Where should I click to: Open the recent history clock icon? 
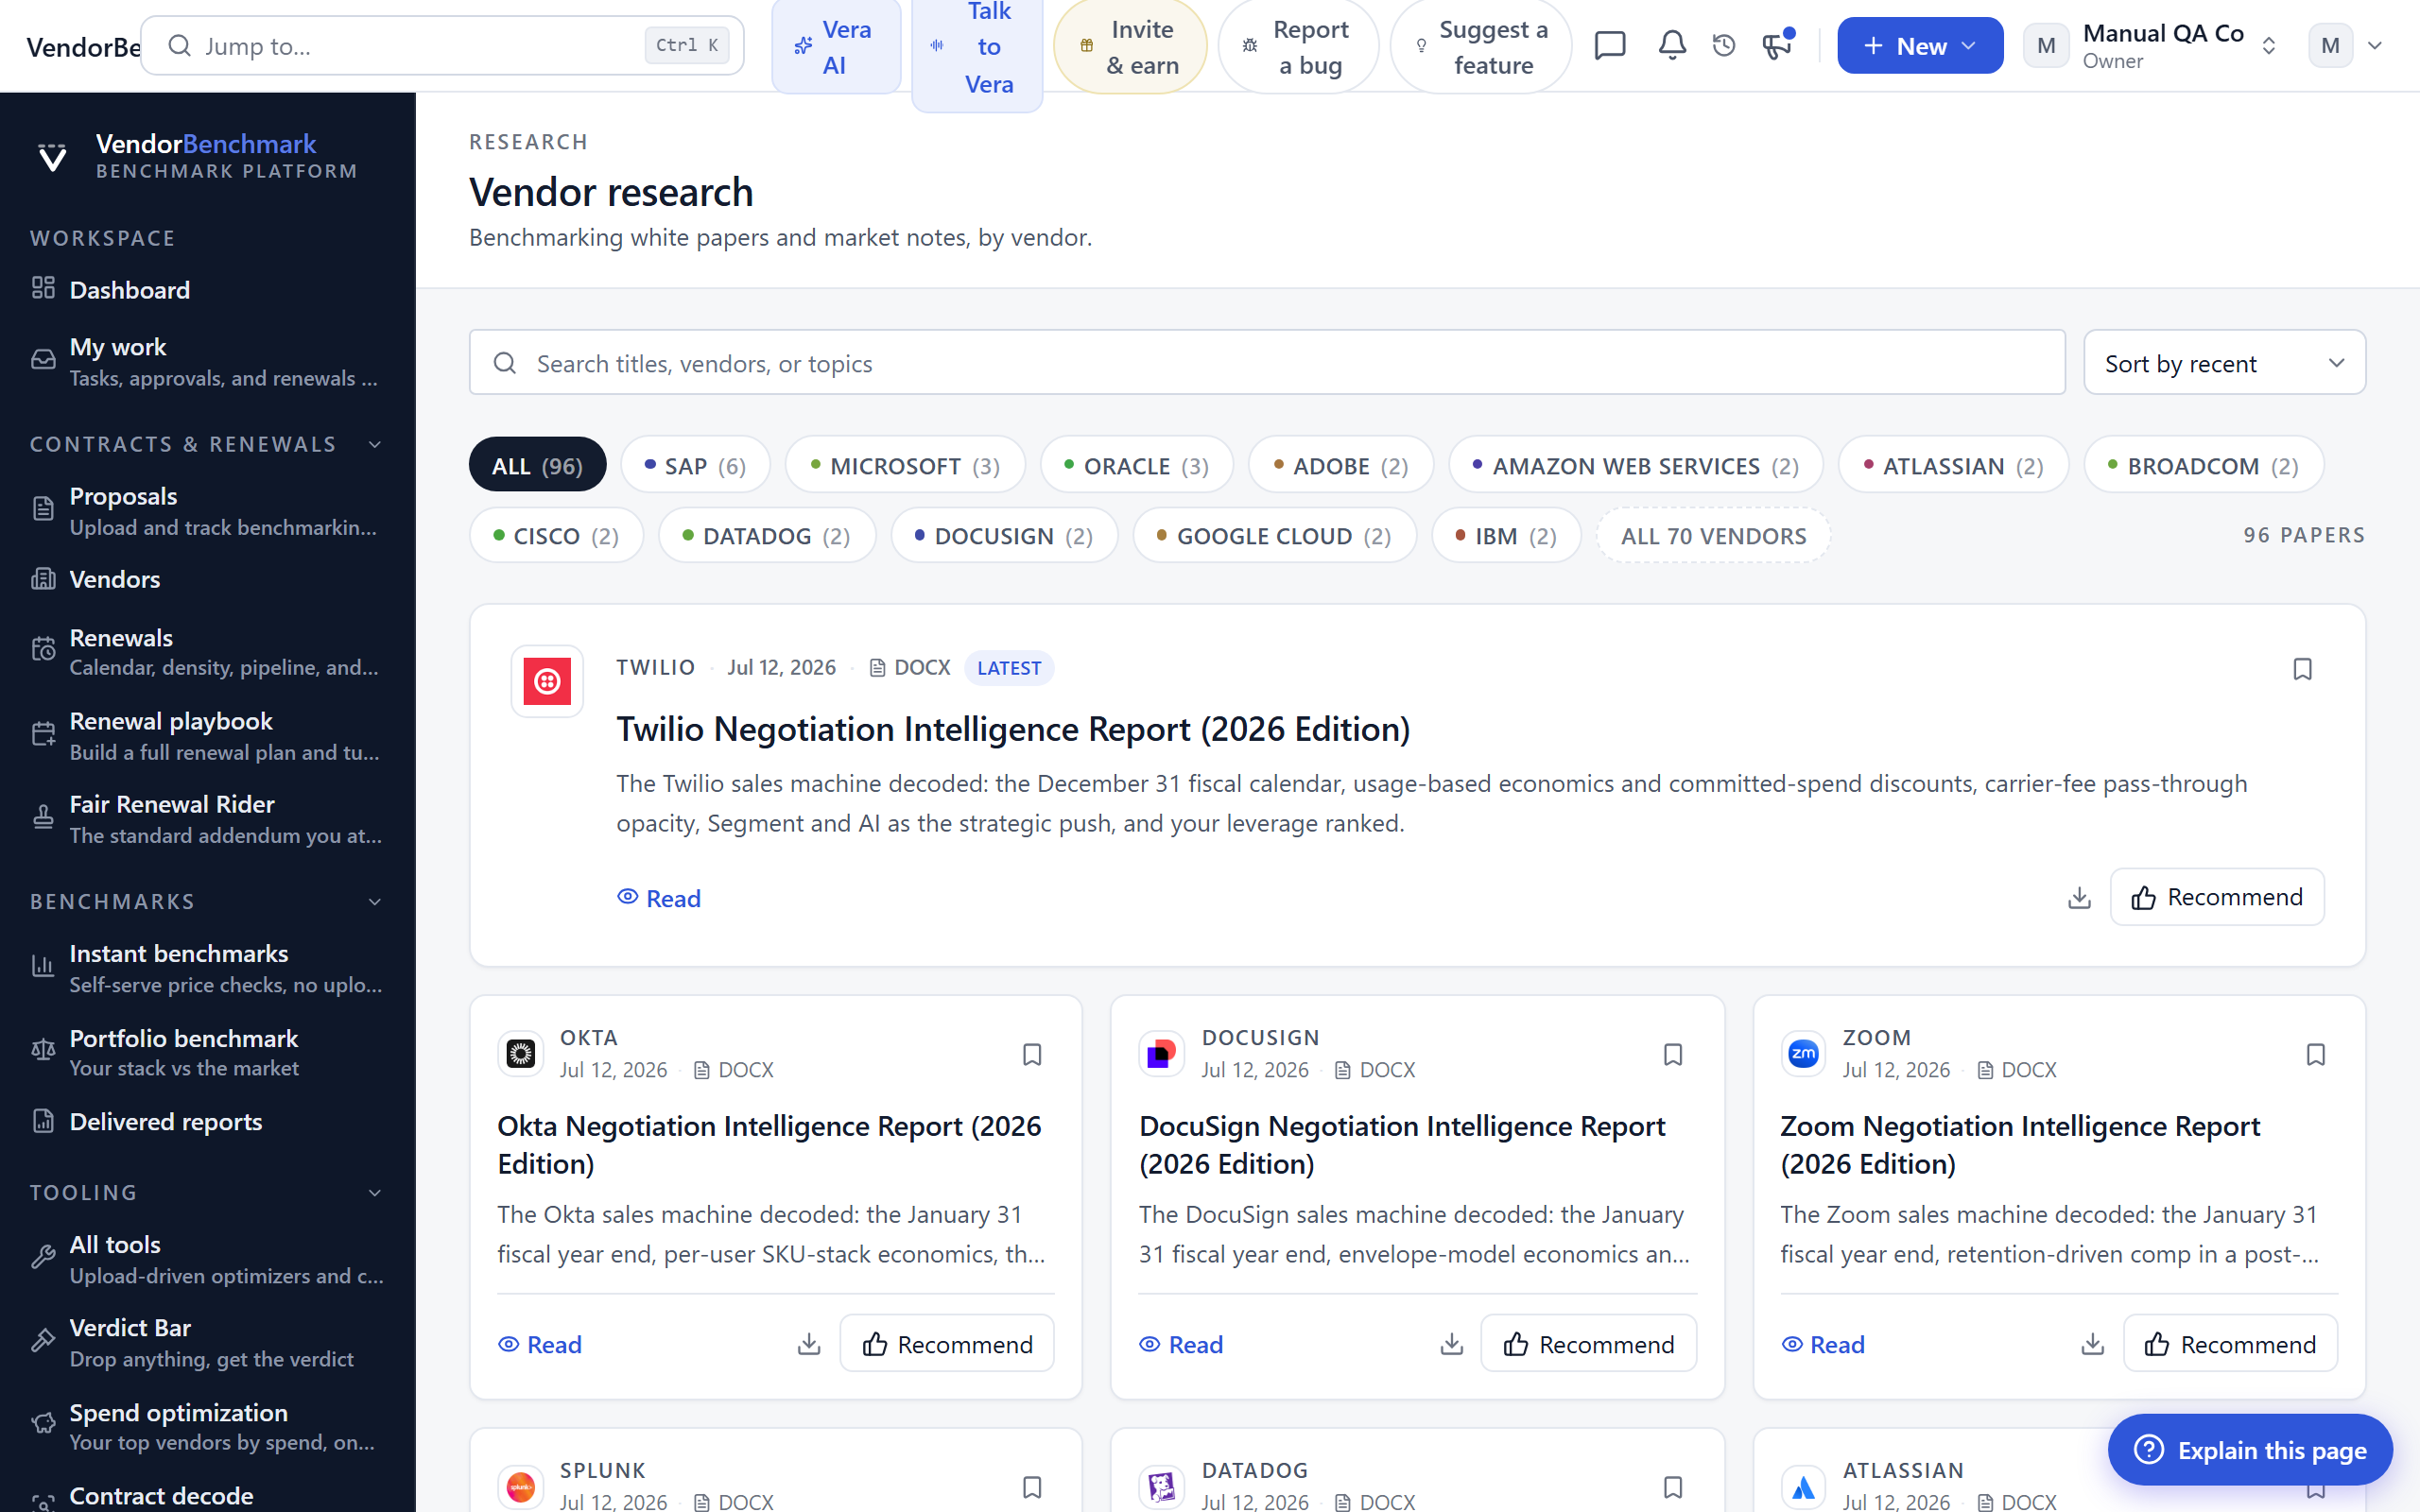(1724, 46)
